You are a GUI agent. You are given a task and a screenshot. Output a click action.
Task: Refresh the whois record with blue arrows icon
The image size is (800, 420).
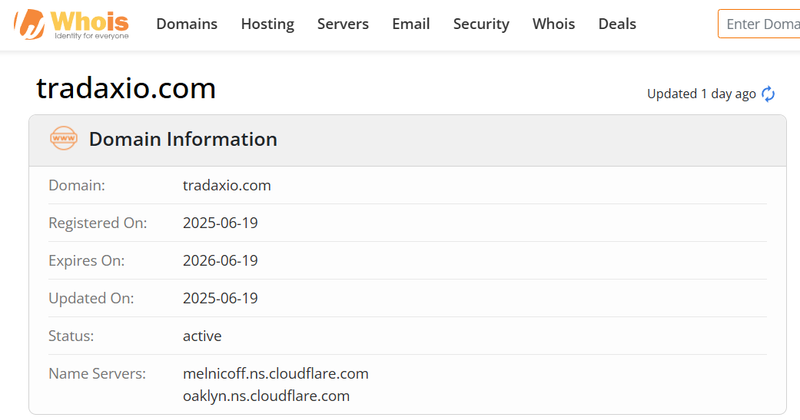(x=768, y=94)
